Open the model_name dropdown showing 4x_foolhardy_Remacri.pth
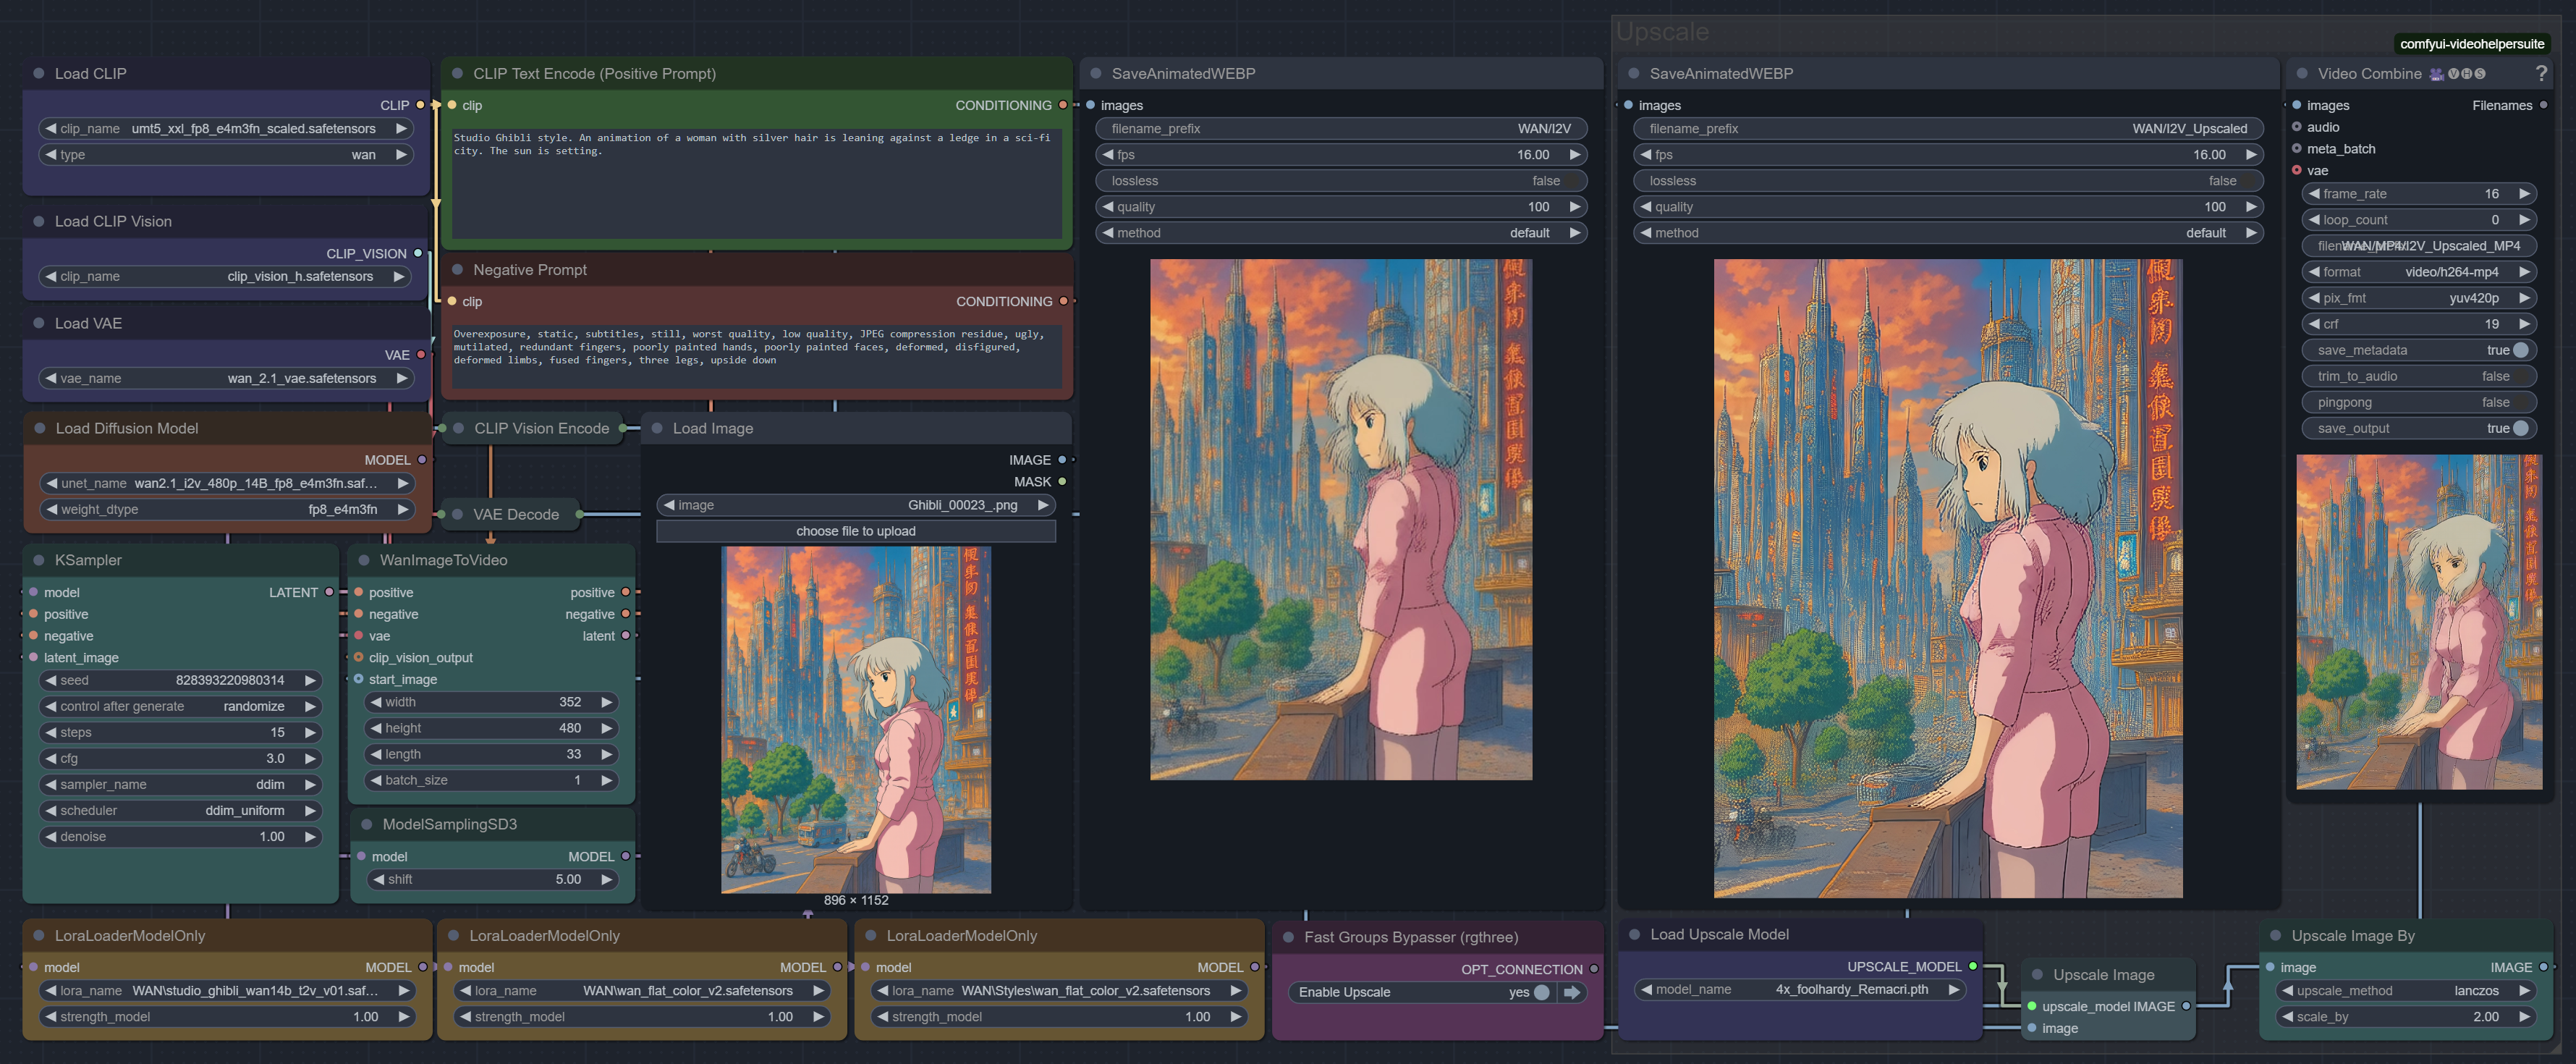The image size is (2576, 1064). [x=1799, y=990]
